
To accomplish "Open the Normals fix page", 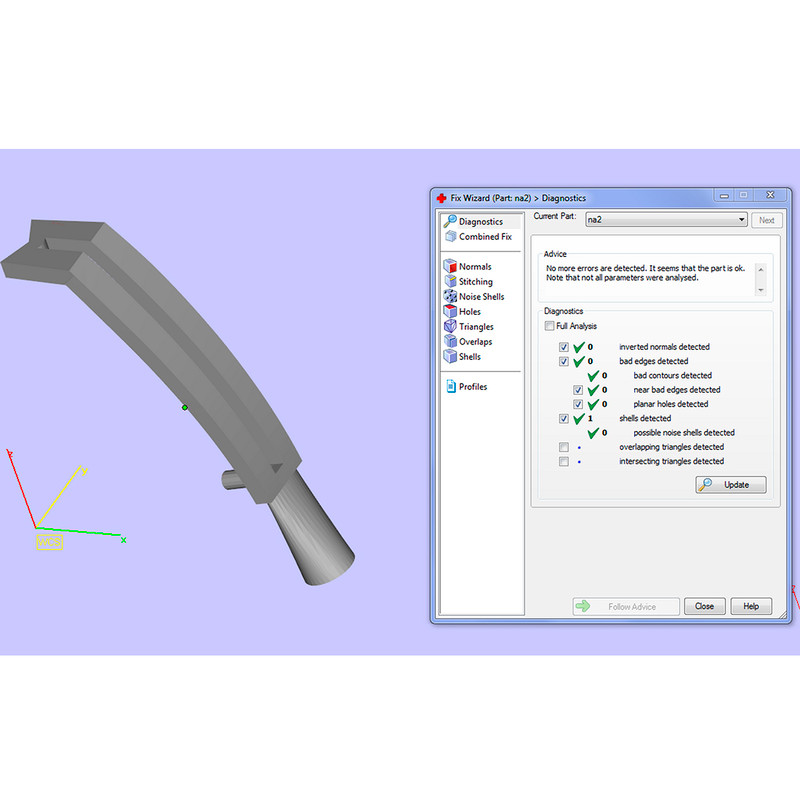I will 474,267.
